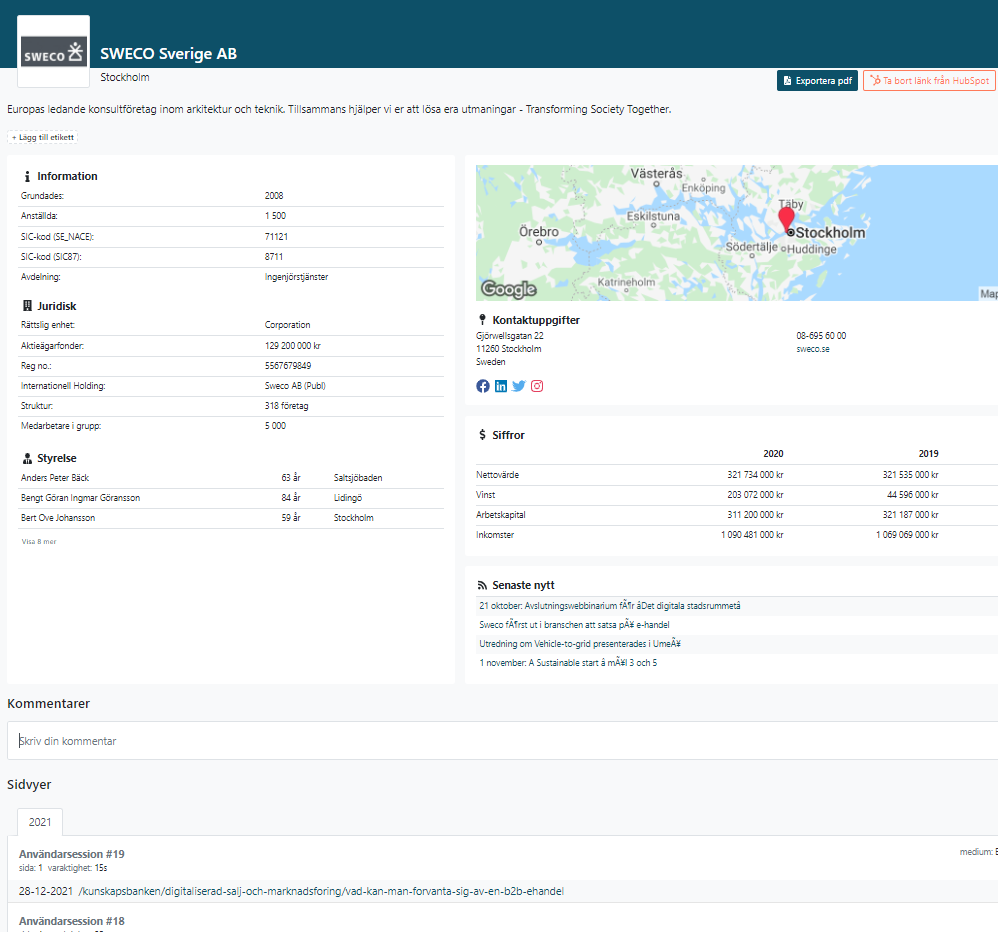Click the Ingenjörstjänster department value

point(297,277)
